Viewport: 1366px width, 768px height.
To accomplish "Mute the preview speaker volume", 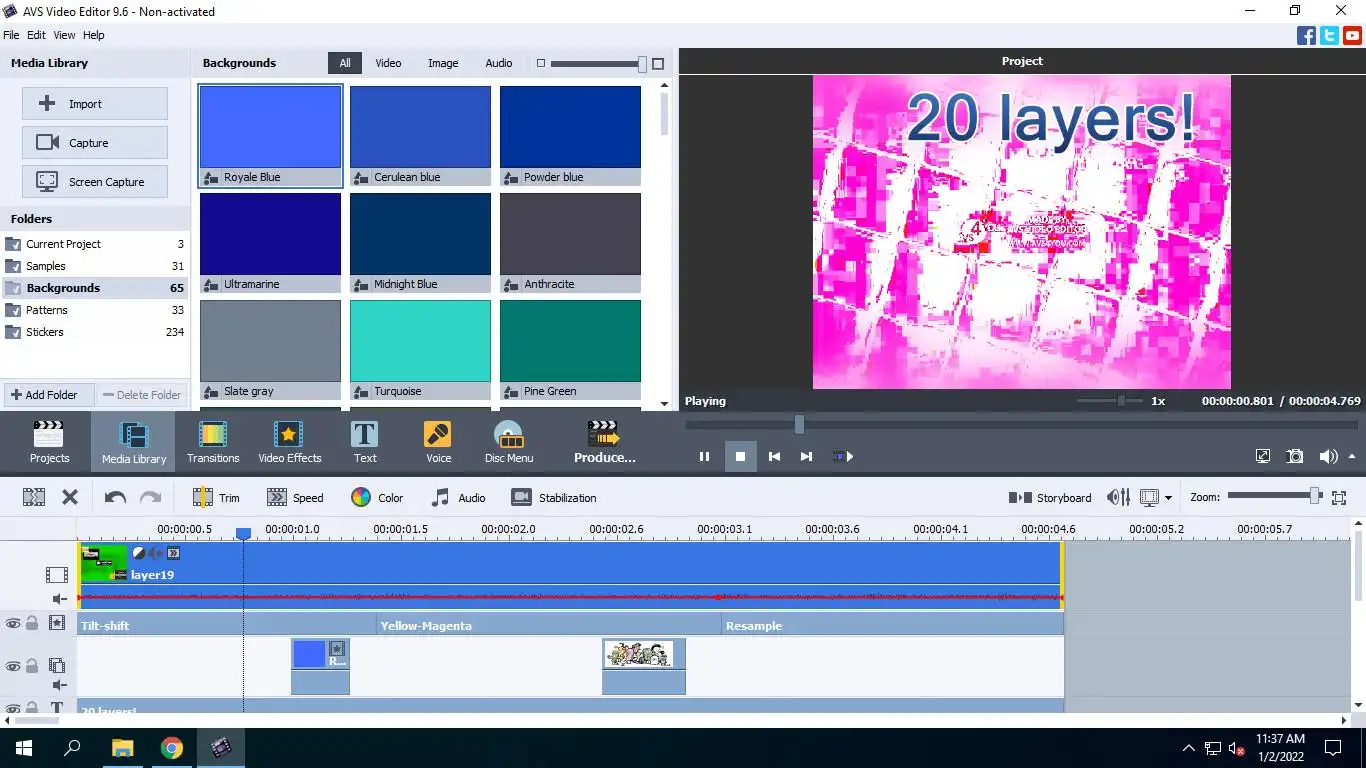I will pos(1326,456).
